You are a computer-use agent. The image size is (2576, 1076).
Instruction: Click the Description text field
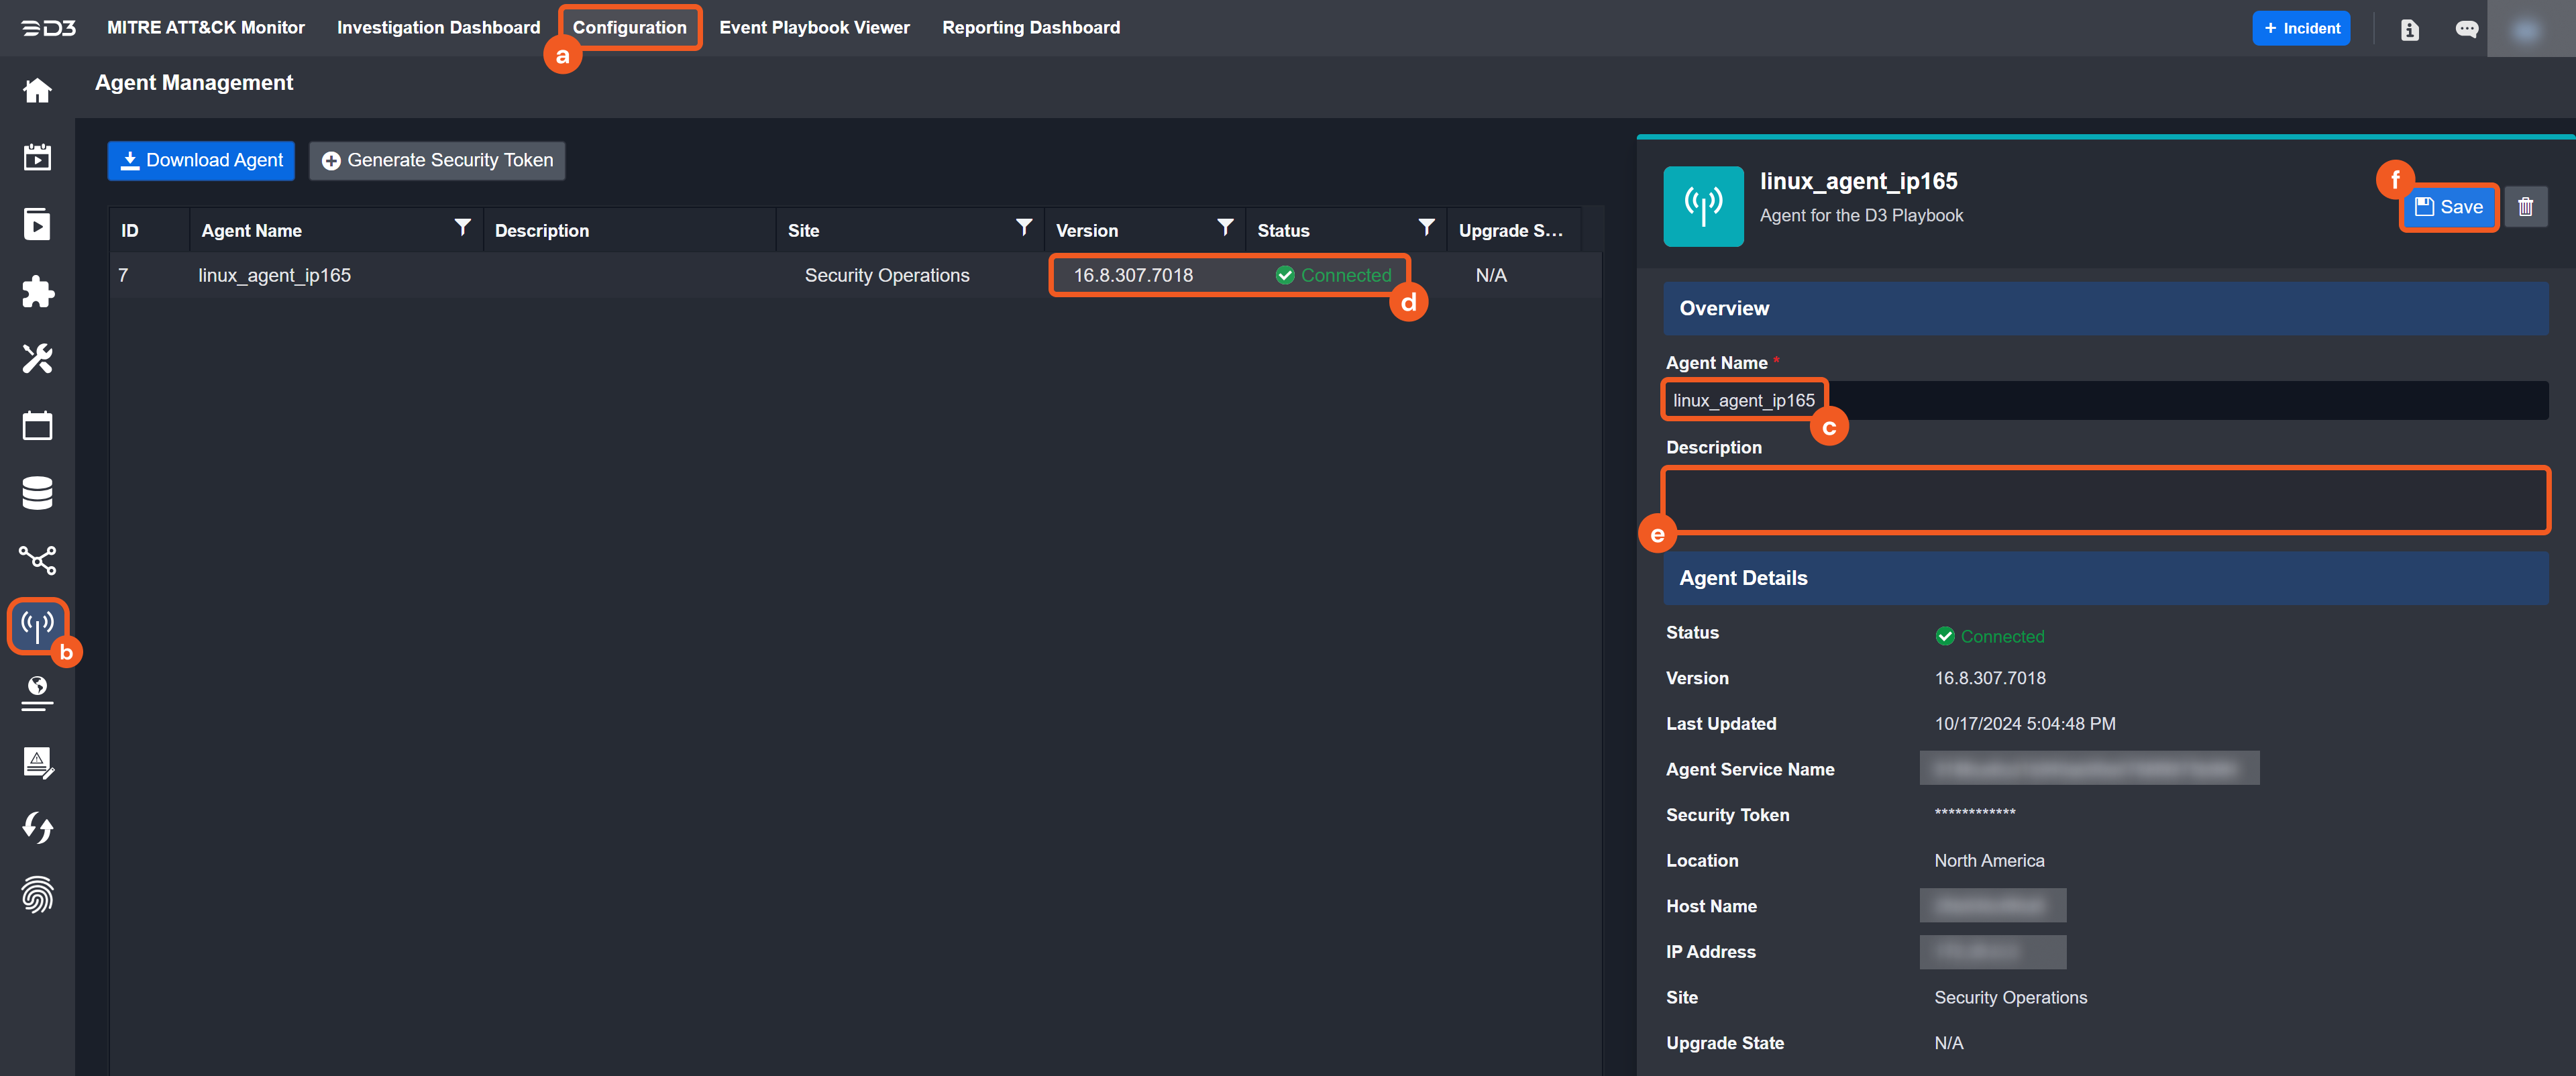[2104, 499]
